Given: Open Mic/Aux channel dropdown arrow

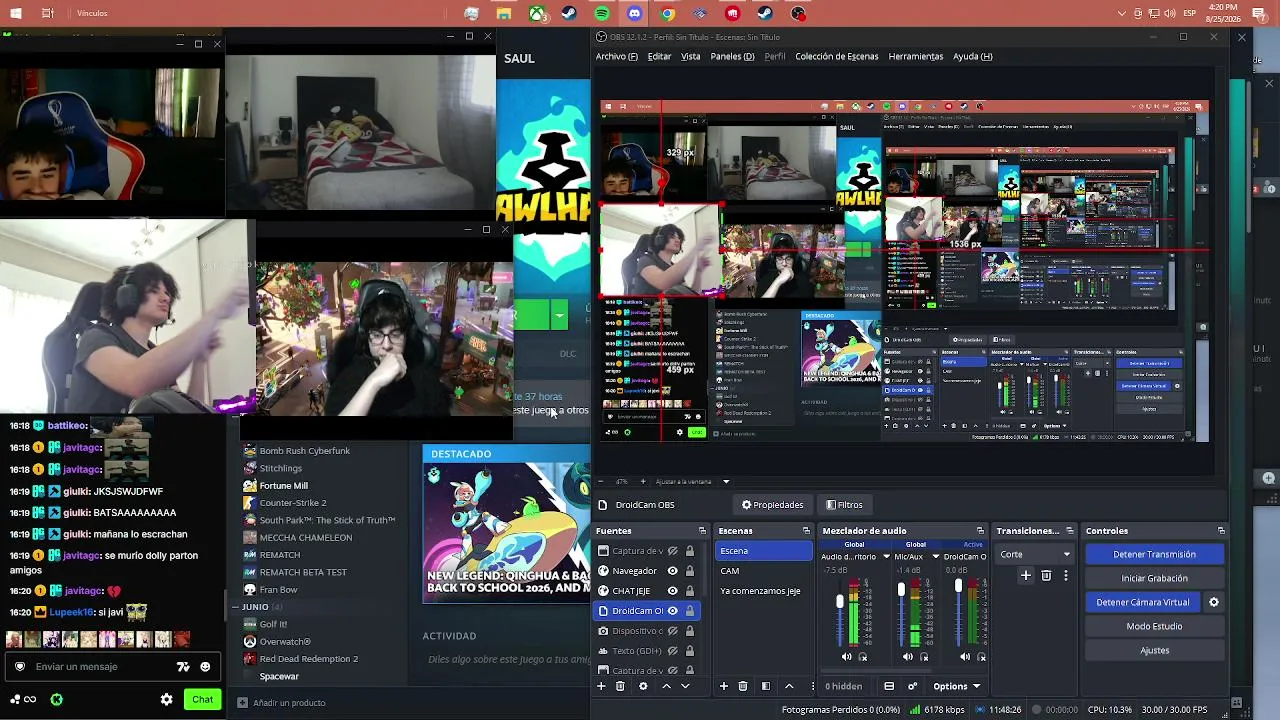Looking at the screenshot, I should pyautogui.click(x=936, y=557).
